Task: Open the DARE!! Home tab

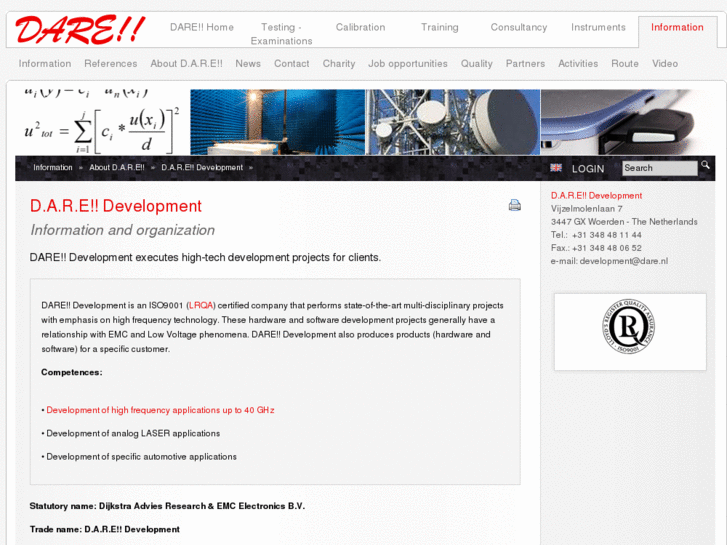Action: (202, 27)
